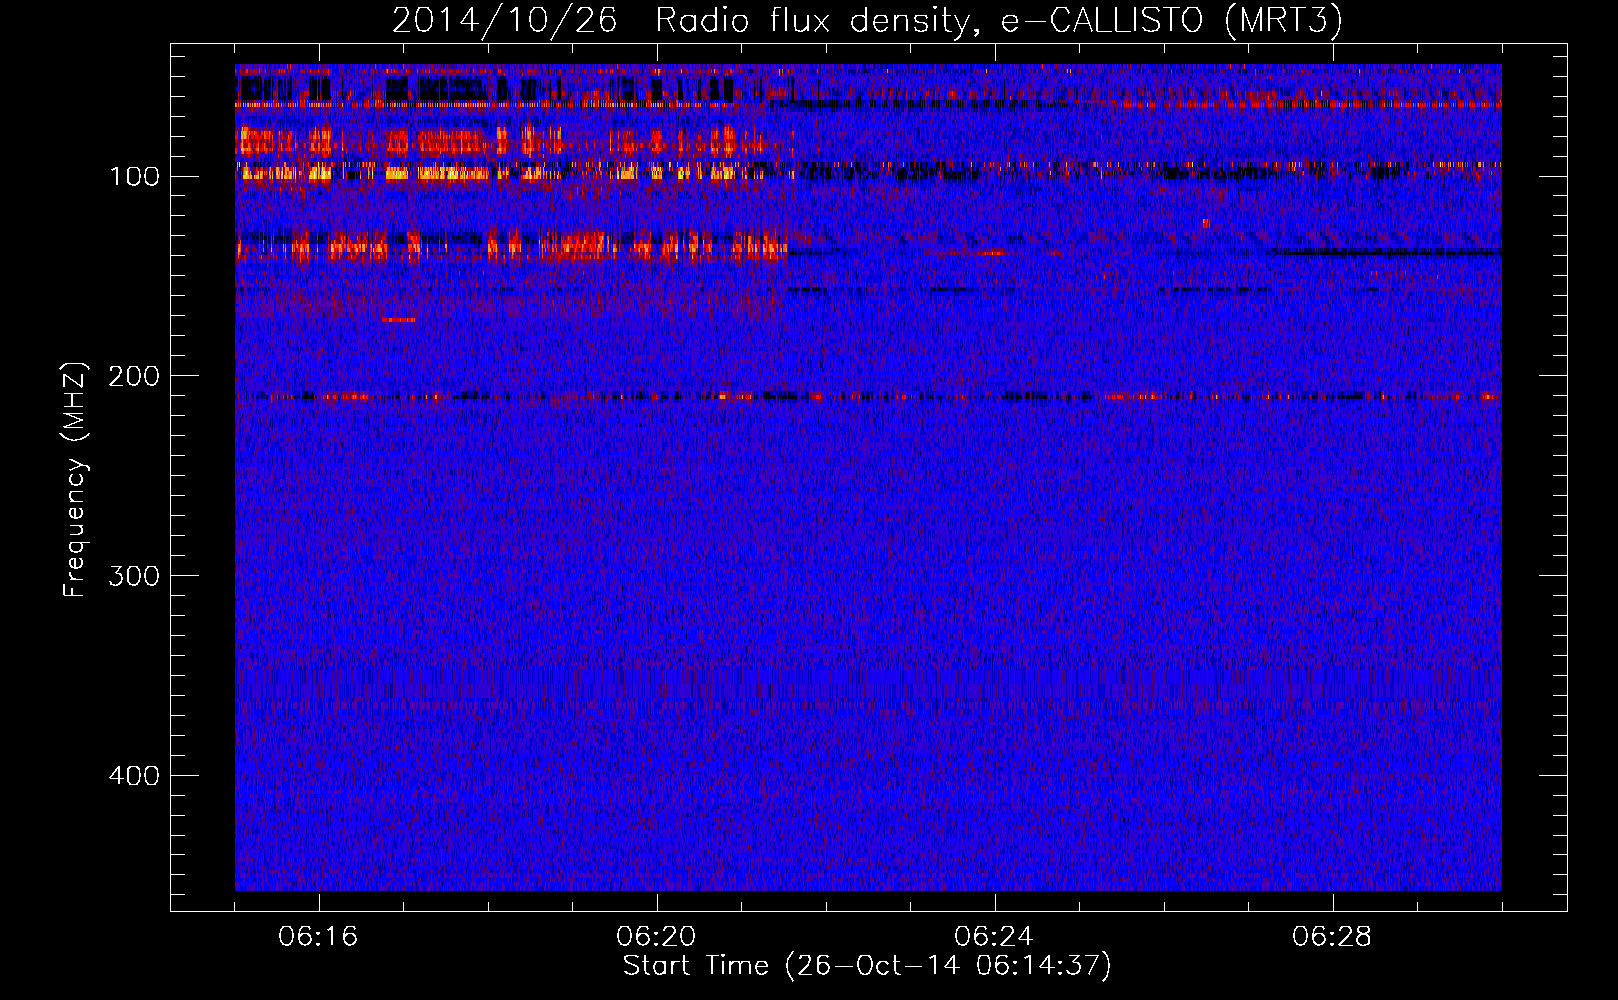This screenshot has height=1000, width=1618.
Task: Click the 400 frequency tick label
Action: coord(133,776)
